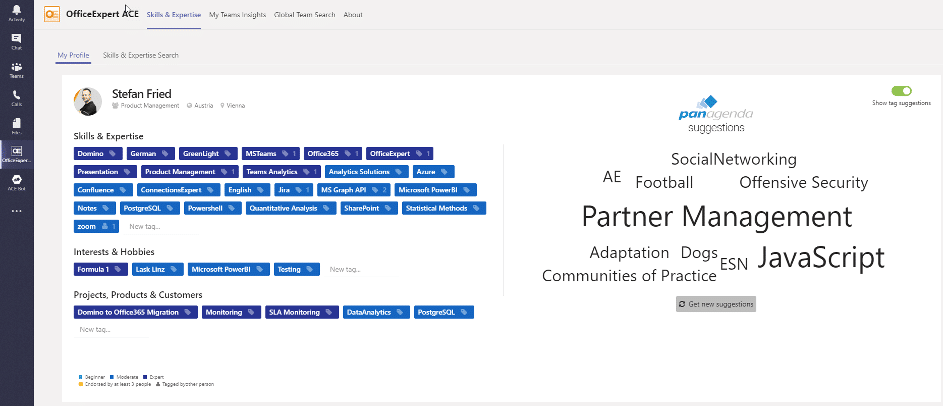Go to the Teams icon in the sidebar
The image size is (943, 406).
(16, 69)
